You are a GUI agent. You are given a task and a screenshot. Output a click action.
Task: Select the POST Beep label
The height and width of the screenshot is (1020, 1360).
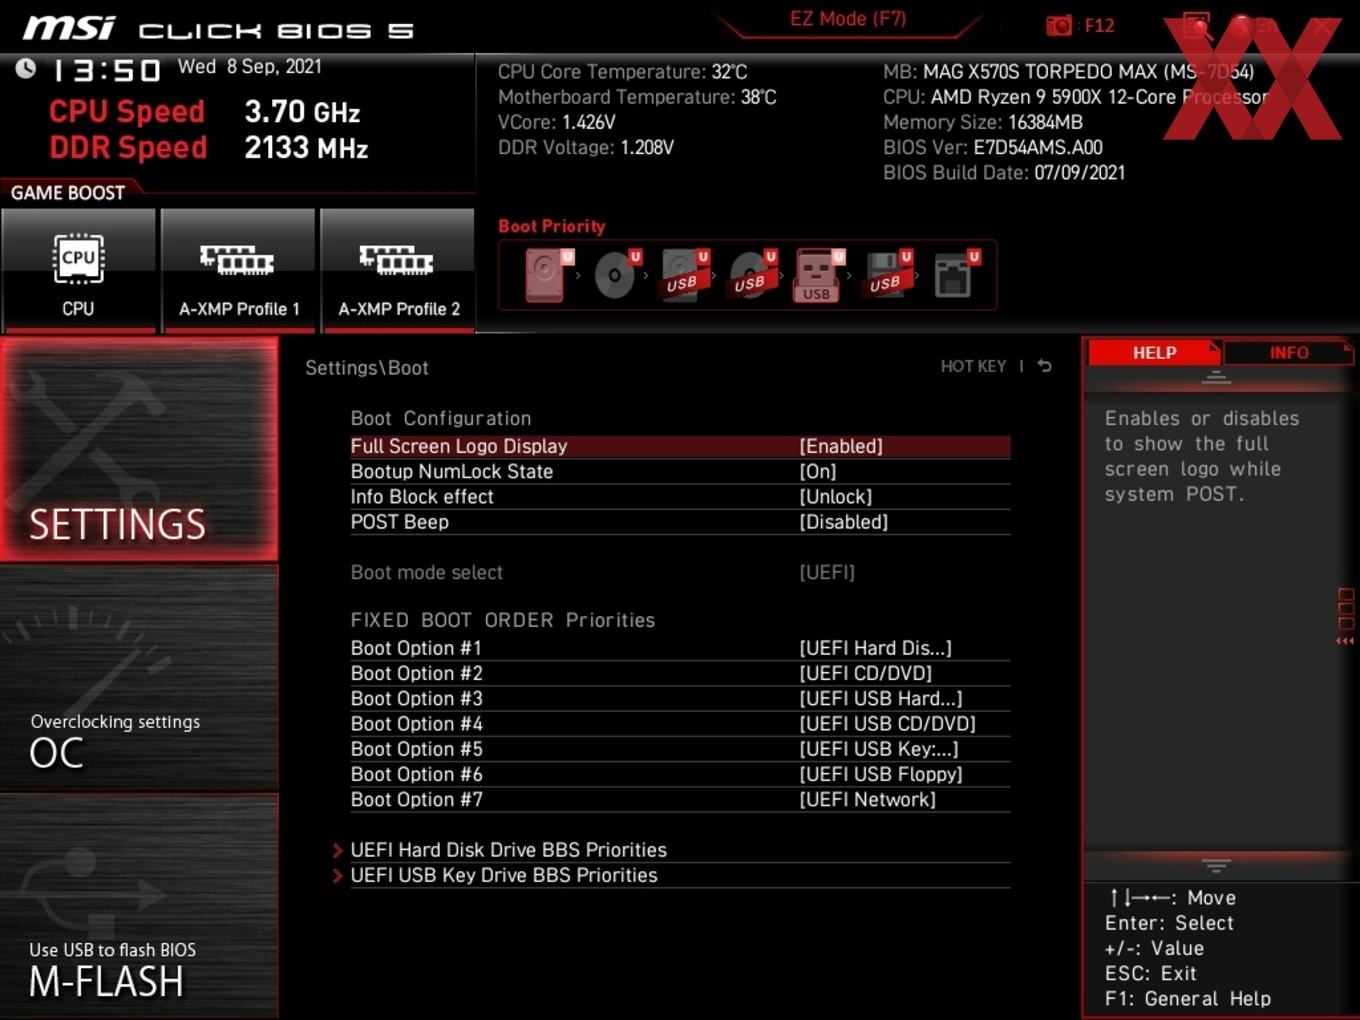click(x=400, y=522)
